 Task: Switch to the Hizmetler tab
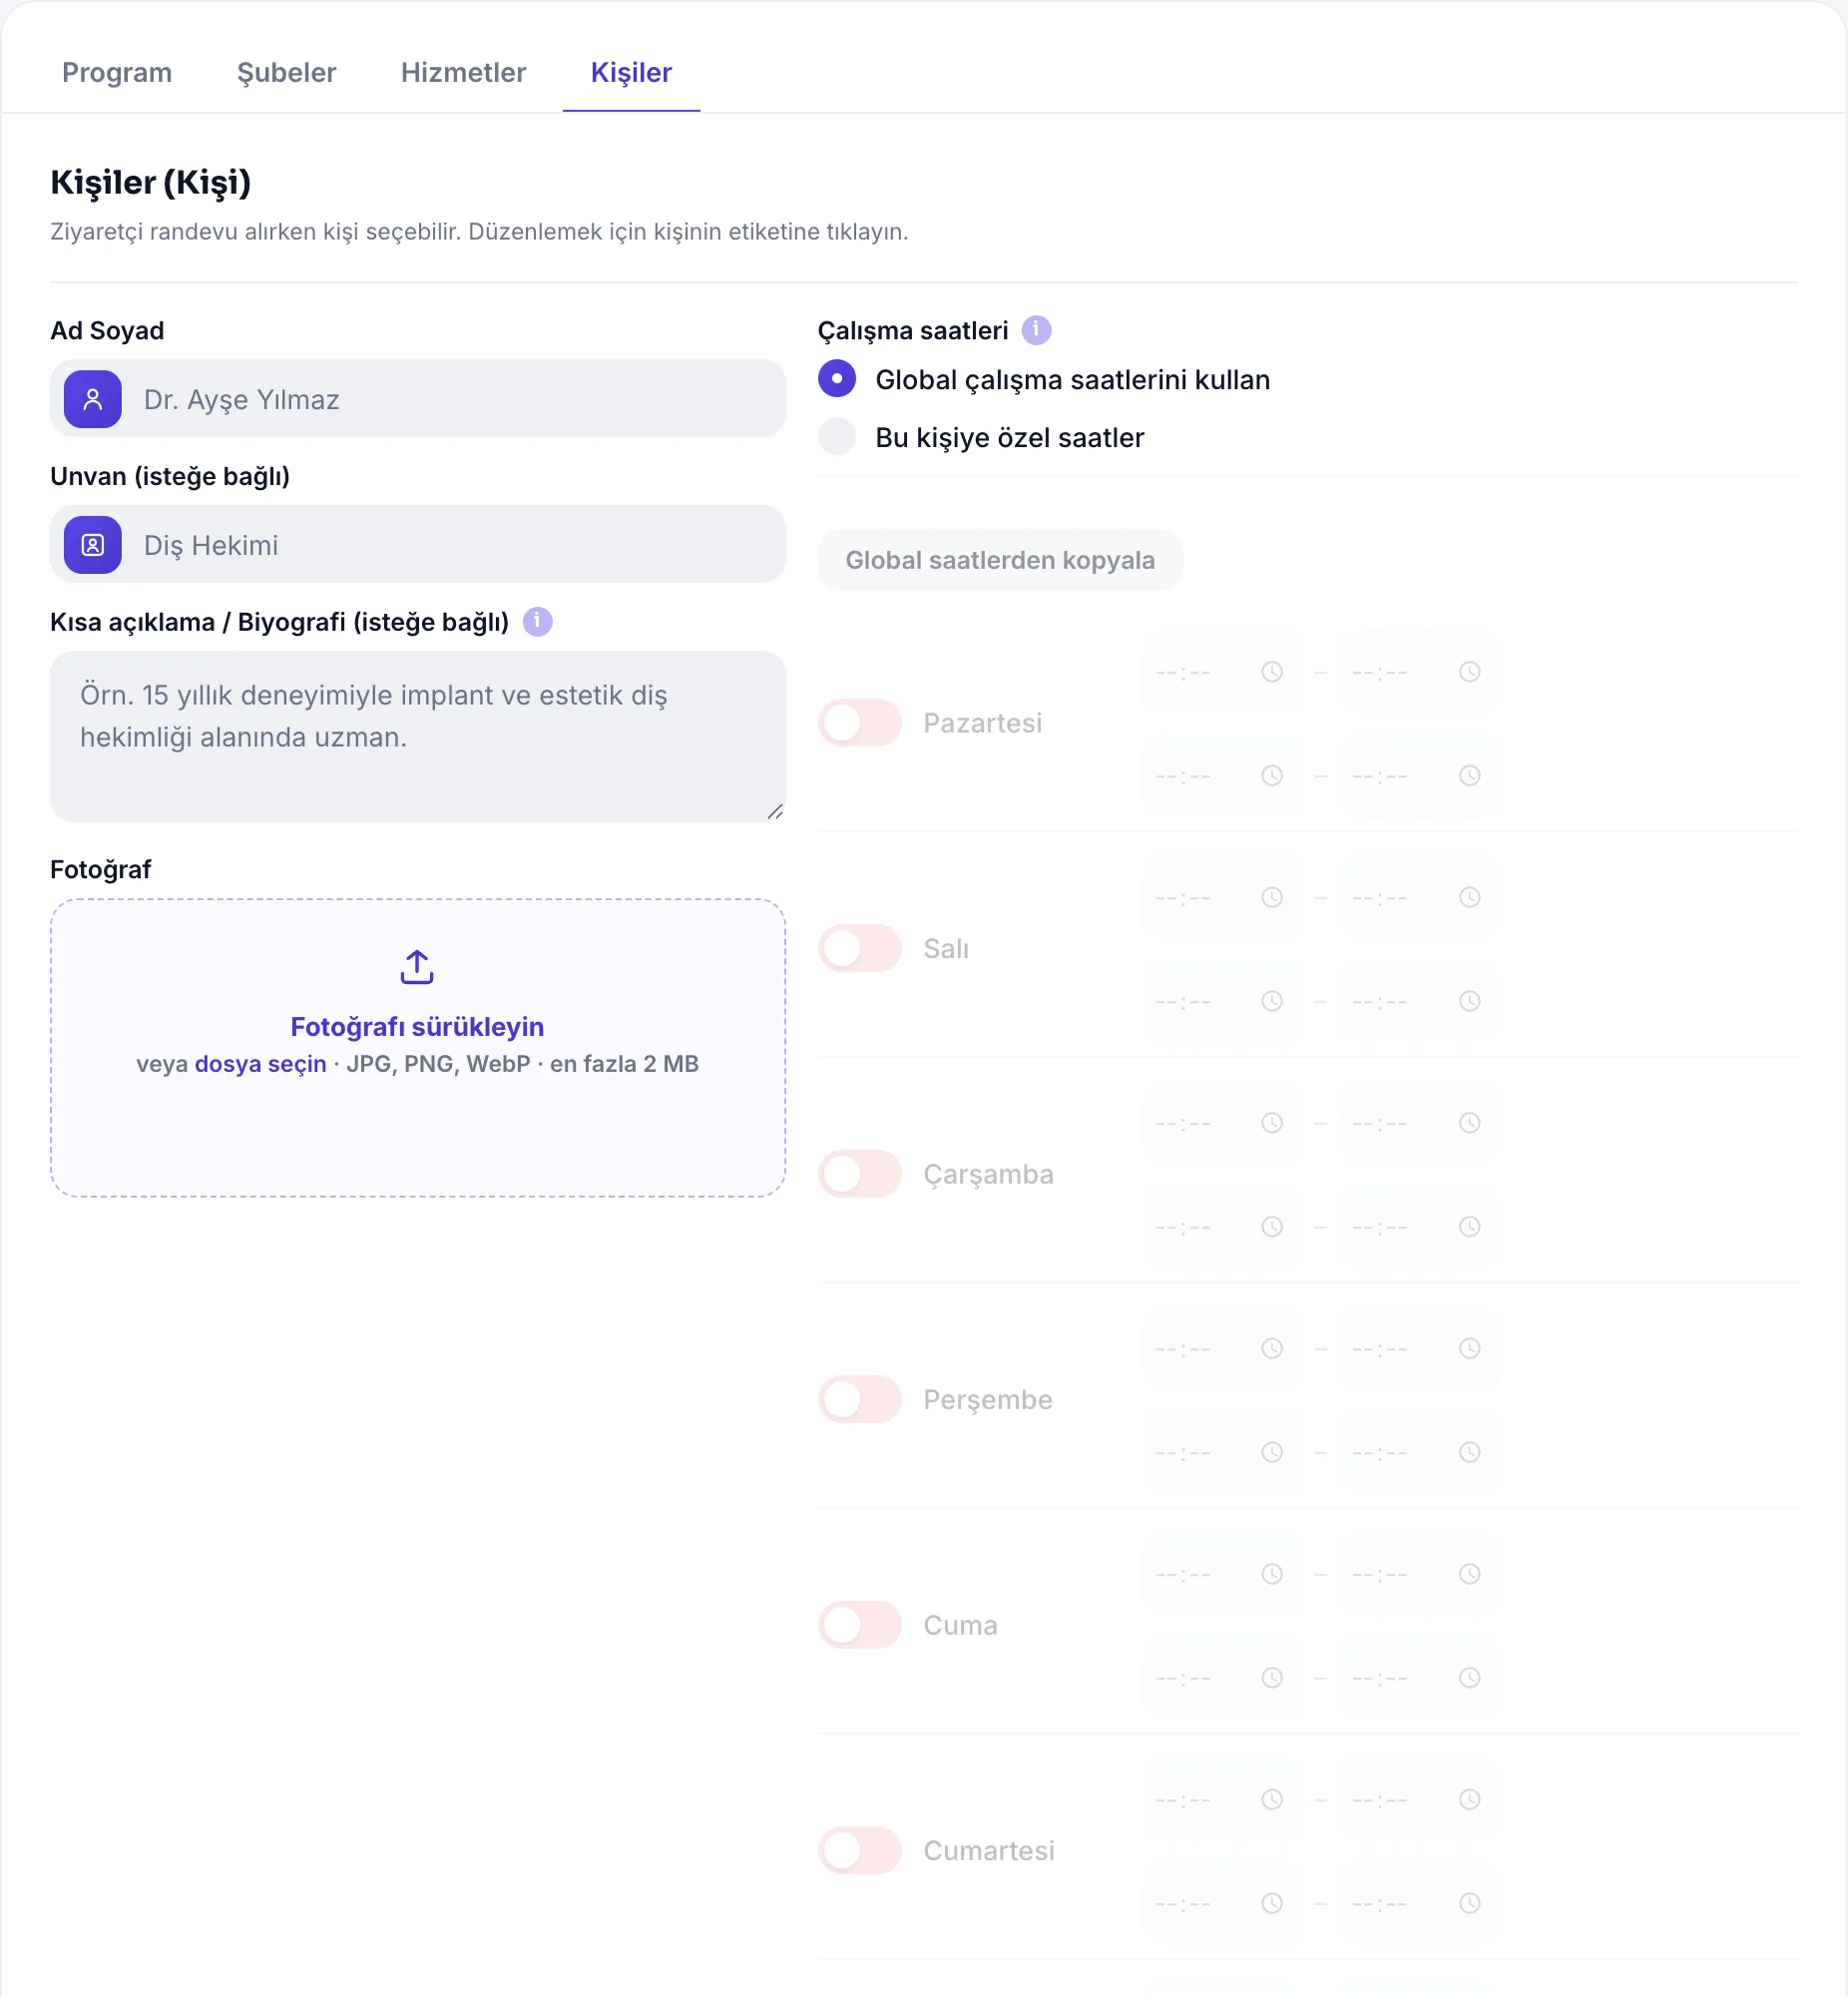pos(463,73)
